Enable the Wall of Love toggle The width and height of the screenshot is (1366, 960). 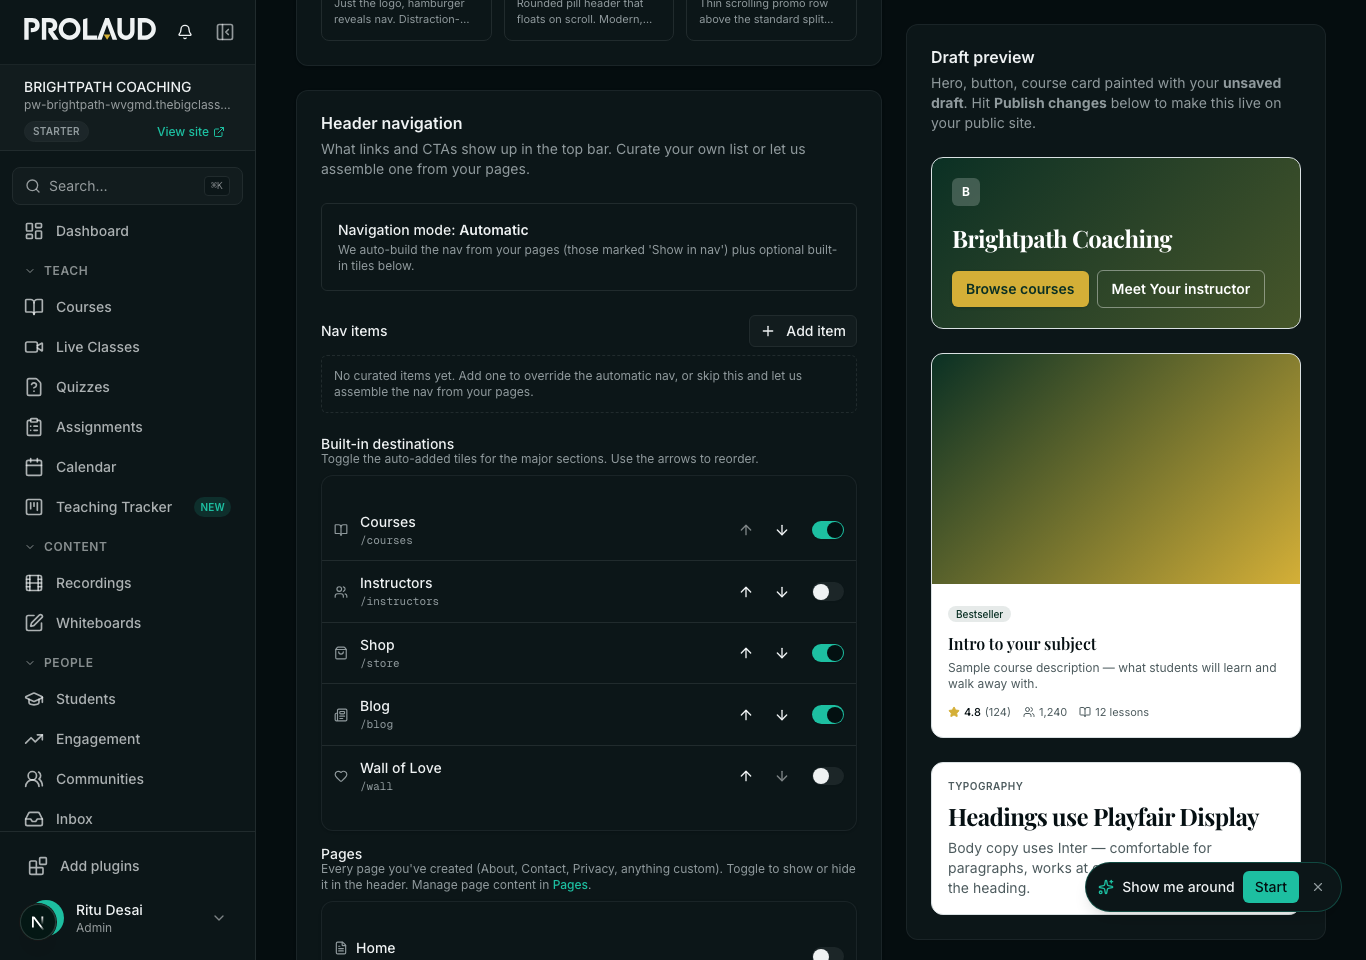pos(828,776)
